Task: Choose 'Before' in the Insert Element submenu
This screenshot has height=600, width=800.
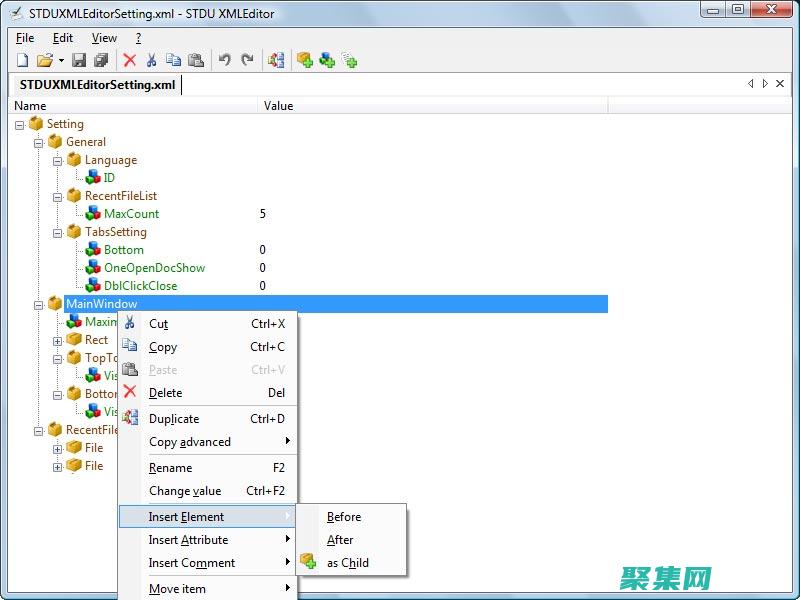Action: pos(344,517)
